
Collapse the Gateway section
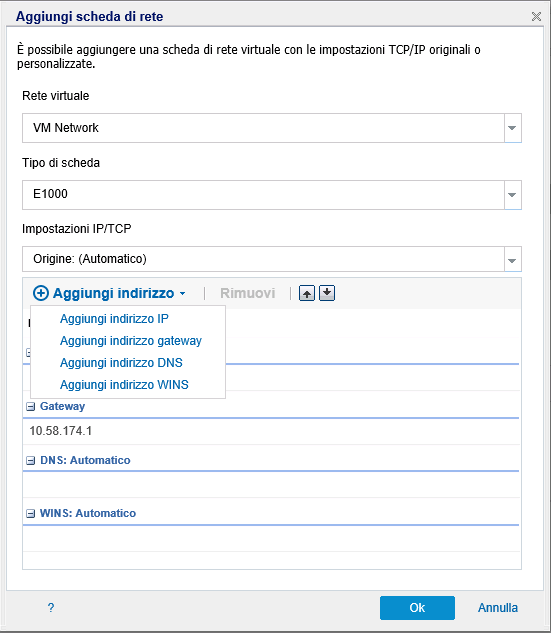(31, 407)
